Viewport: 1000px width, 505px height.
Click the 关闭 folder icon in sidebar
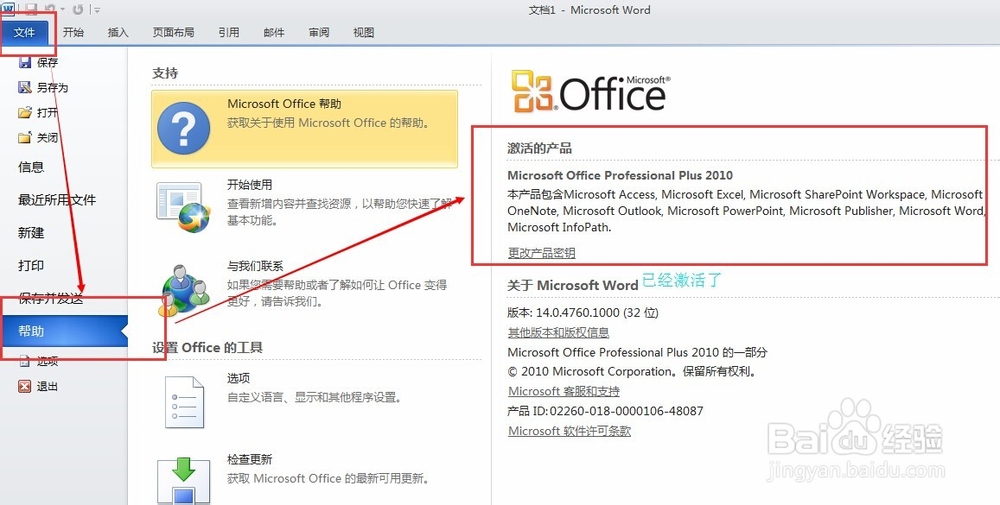pos(25,138)
